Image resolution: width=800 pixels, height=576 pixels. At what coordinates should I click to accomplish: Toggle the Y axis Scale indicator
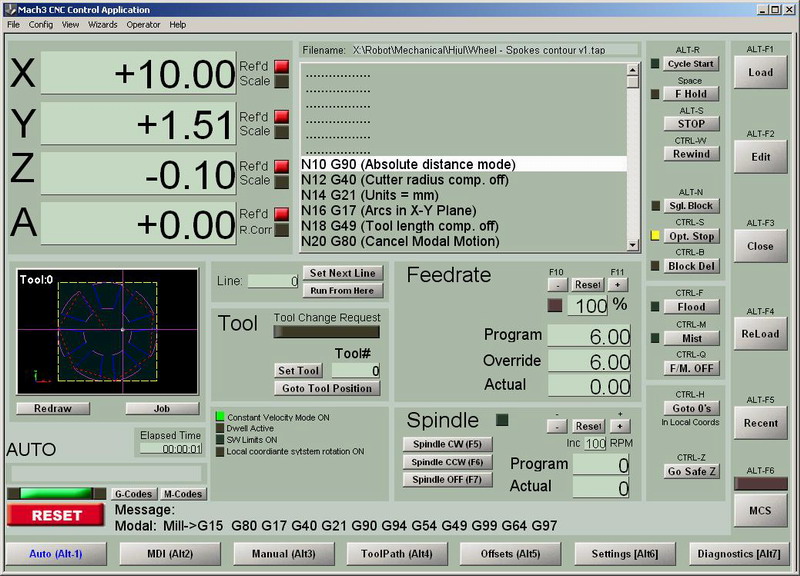(282, 132)
